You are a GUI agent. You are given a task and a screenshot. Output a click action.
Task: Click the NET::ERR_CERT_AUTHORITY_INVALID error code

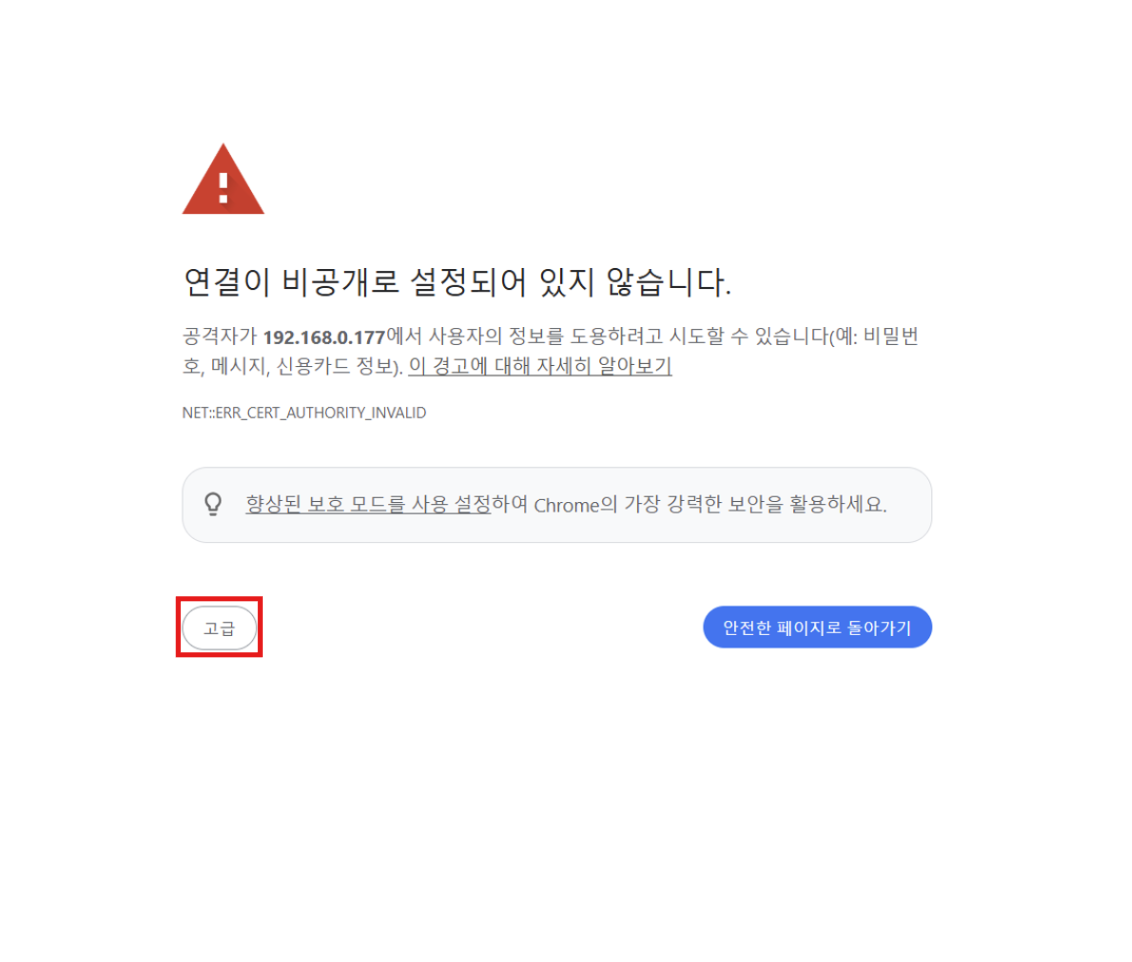(x=304, y=413)
